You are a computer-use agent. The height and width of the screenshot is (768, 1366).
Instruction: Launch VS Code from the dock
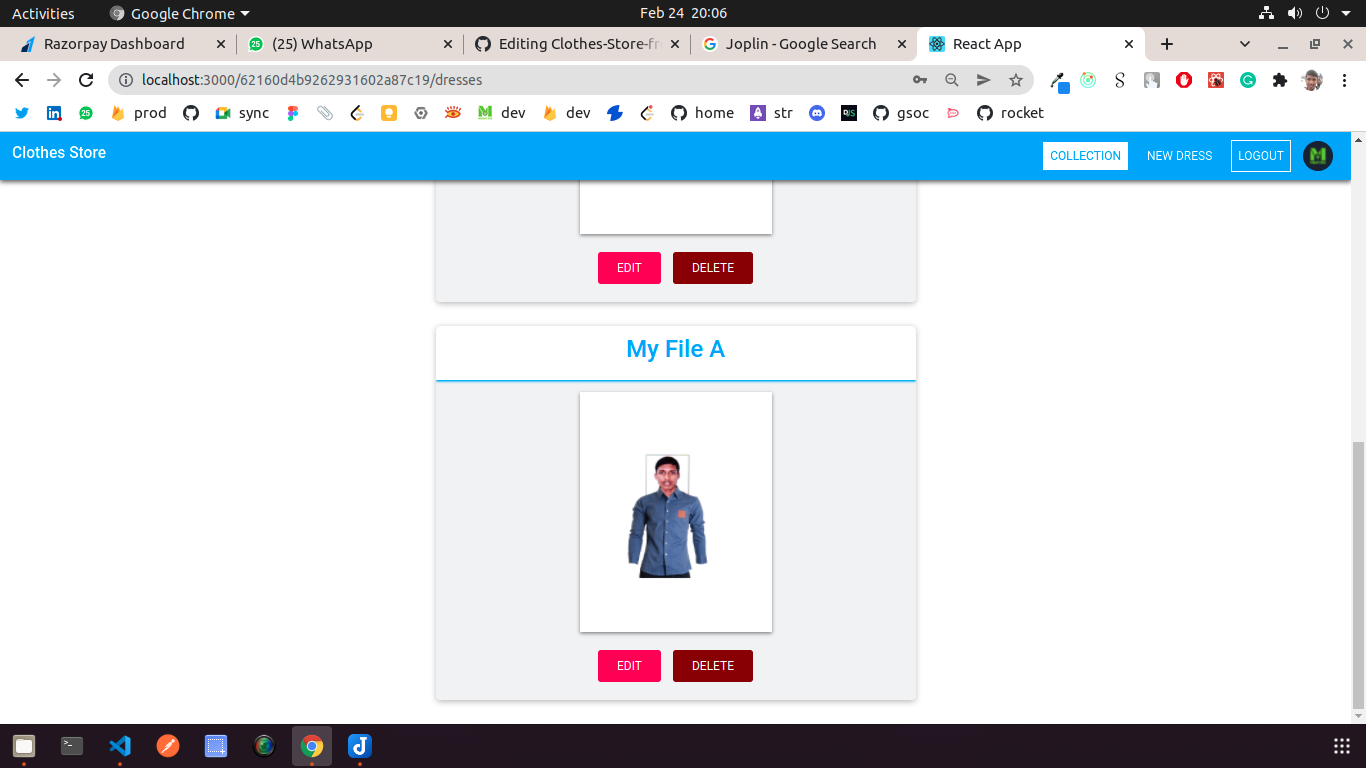coord(120,746)
